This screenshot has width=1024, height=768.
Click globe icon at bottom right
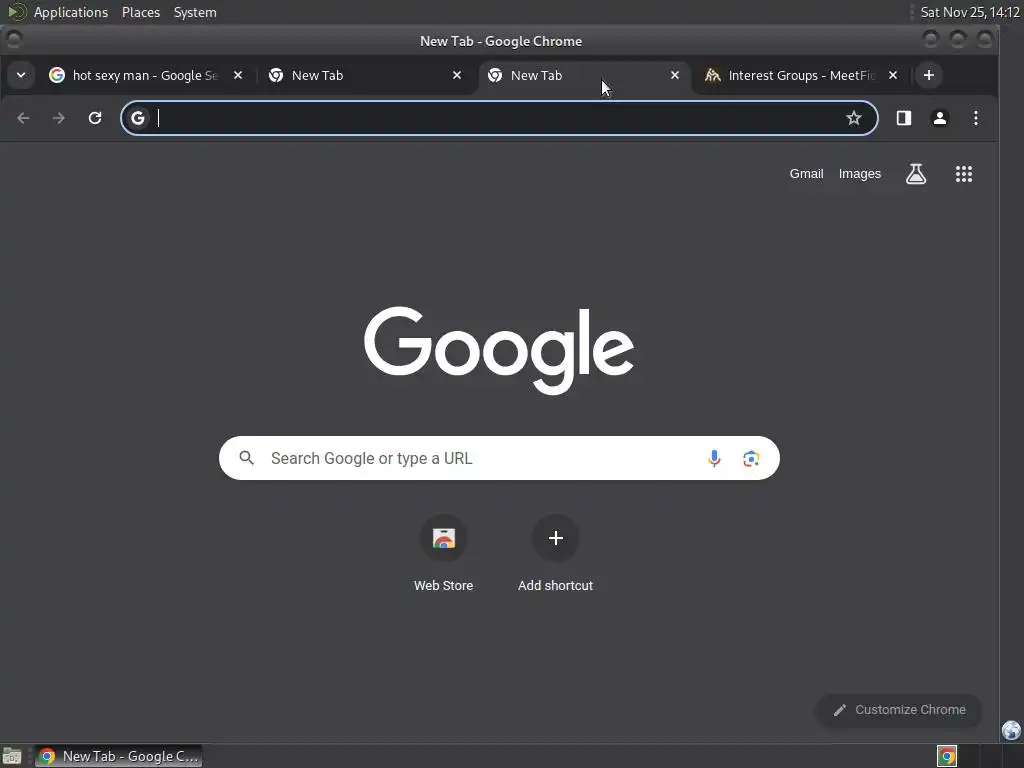click(x=1011, y=730)
